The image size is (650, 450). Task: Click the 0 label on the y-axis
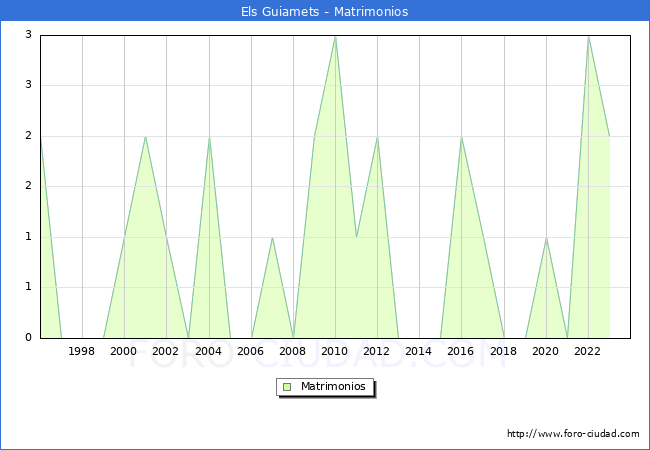(x=30, y=338)
